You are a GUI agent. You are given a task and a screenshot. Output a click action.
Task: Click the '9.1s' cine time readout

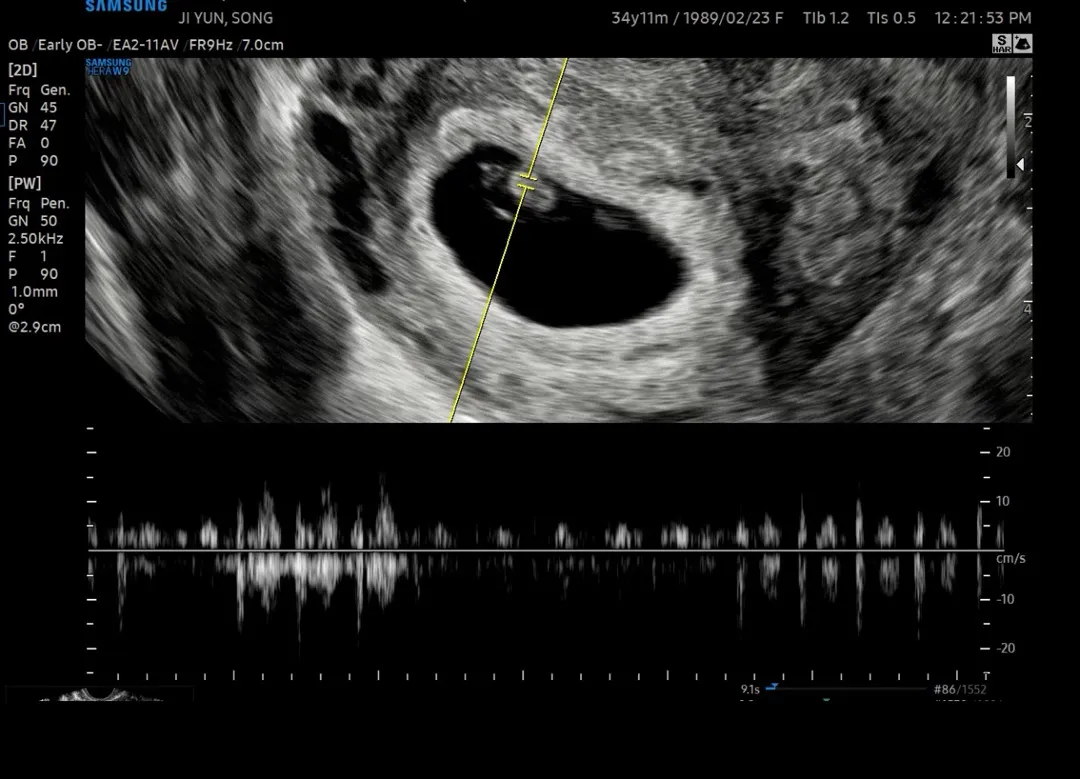750,689
